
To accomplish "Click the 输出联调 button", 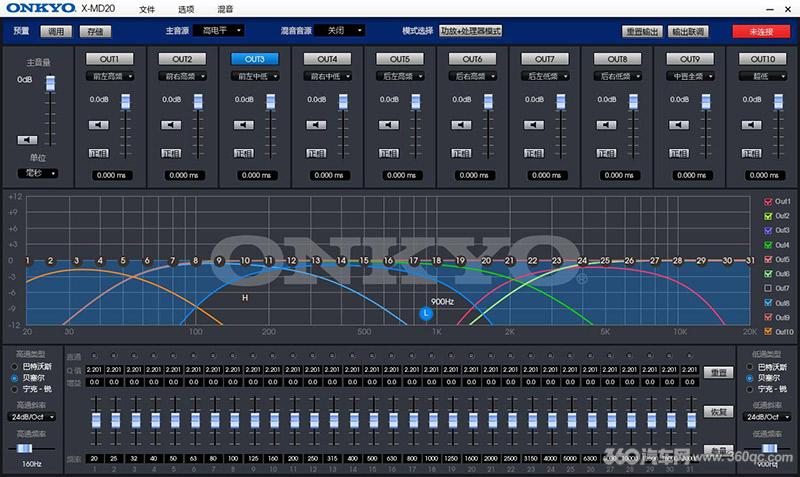I will click(x=688, y=32).
